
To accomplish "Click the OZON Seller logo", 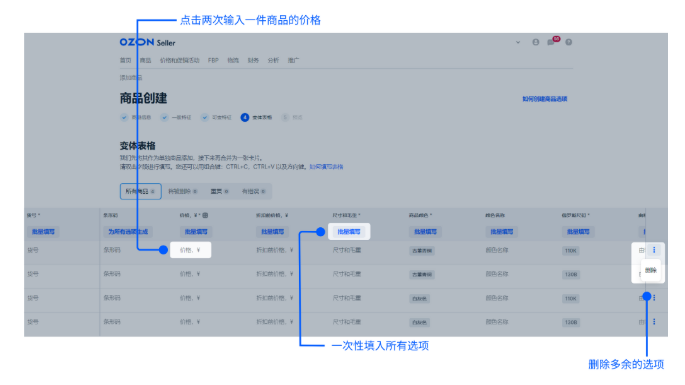I will pyautogui.click(x=147, y=42).
